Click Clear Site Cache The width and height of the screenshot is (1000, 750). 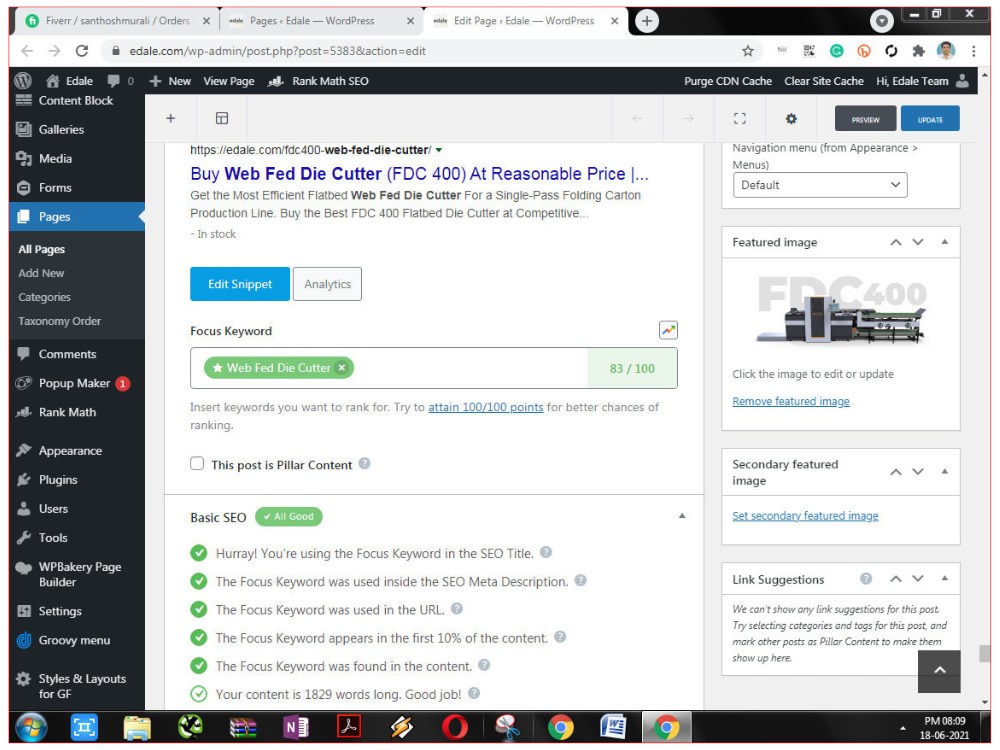[823, 81]
